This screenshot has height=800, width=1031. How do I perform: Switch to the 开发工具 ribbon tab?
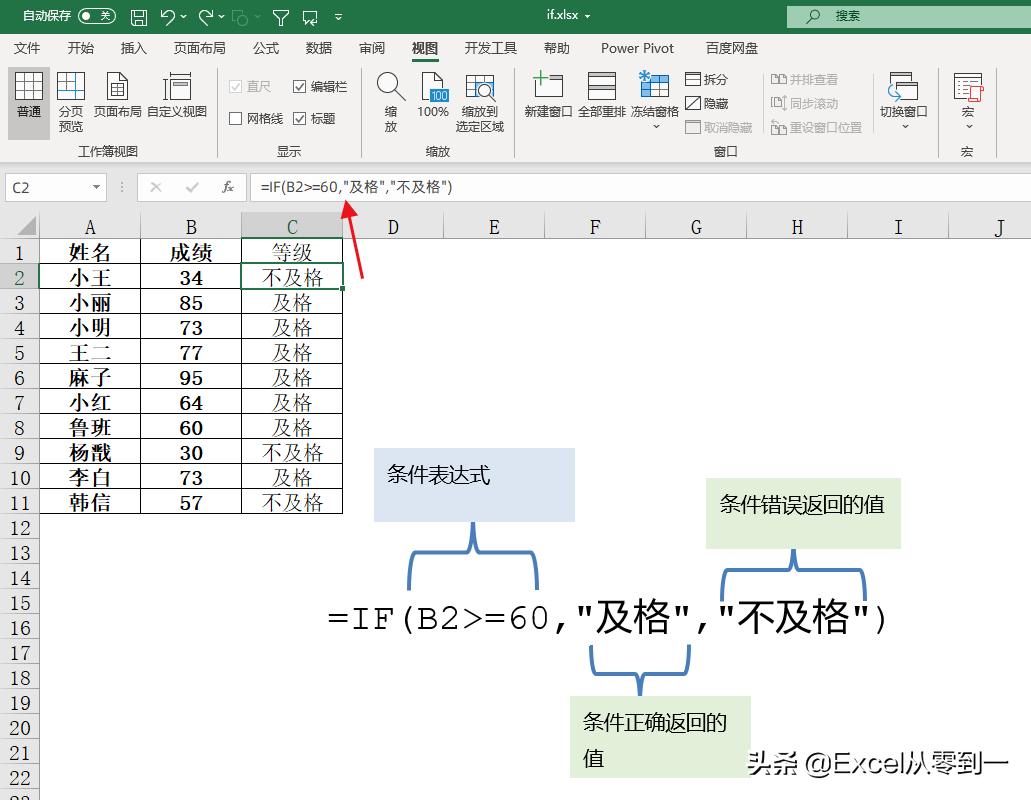pos(489,47)
